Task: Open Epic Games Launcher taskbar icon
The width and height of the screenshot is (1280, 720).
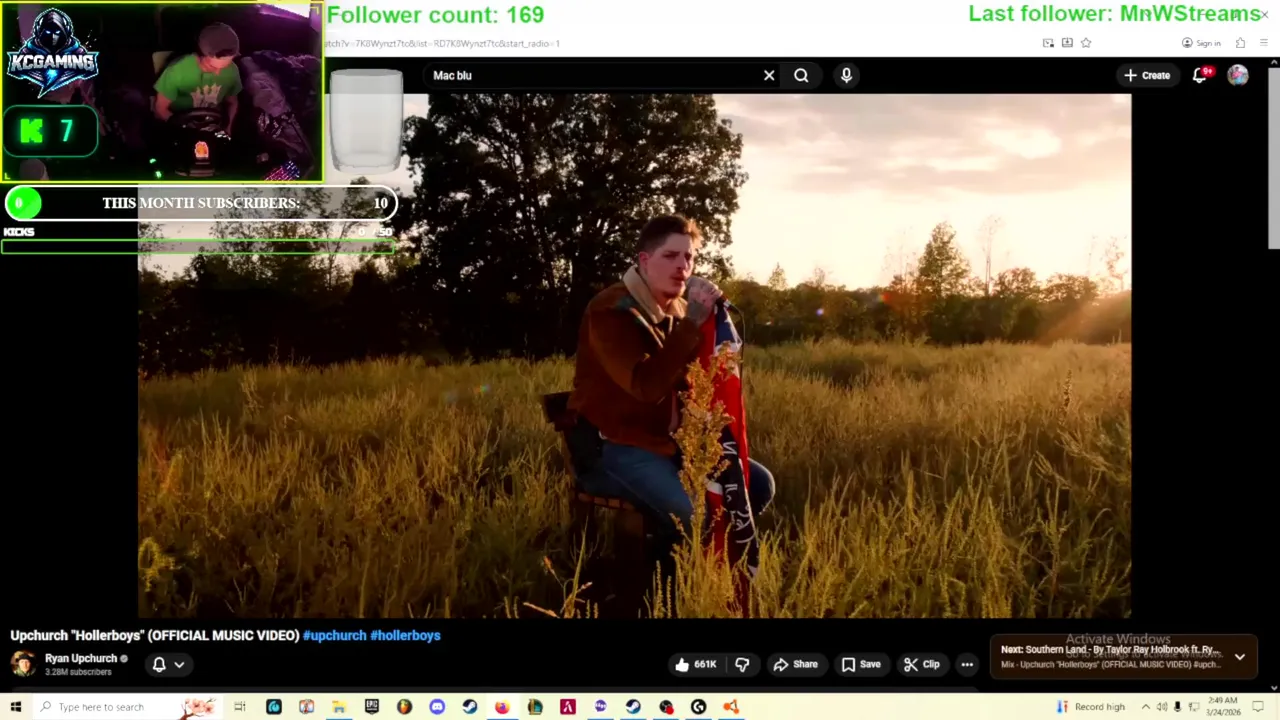Action: pos(371,707)
